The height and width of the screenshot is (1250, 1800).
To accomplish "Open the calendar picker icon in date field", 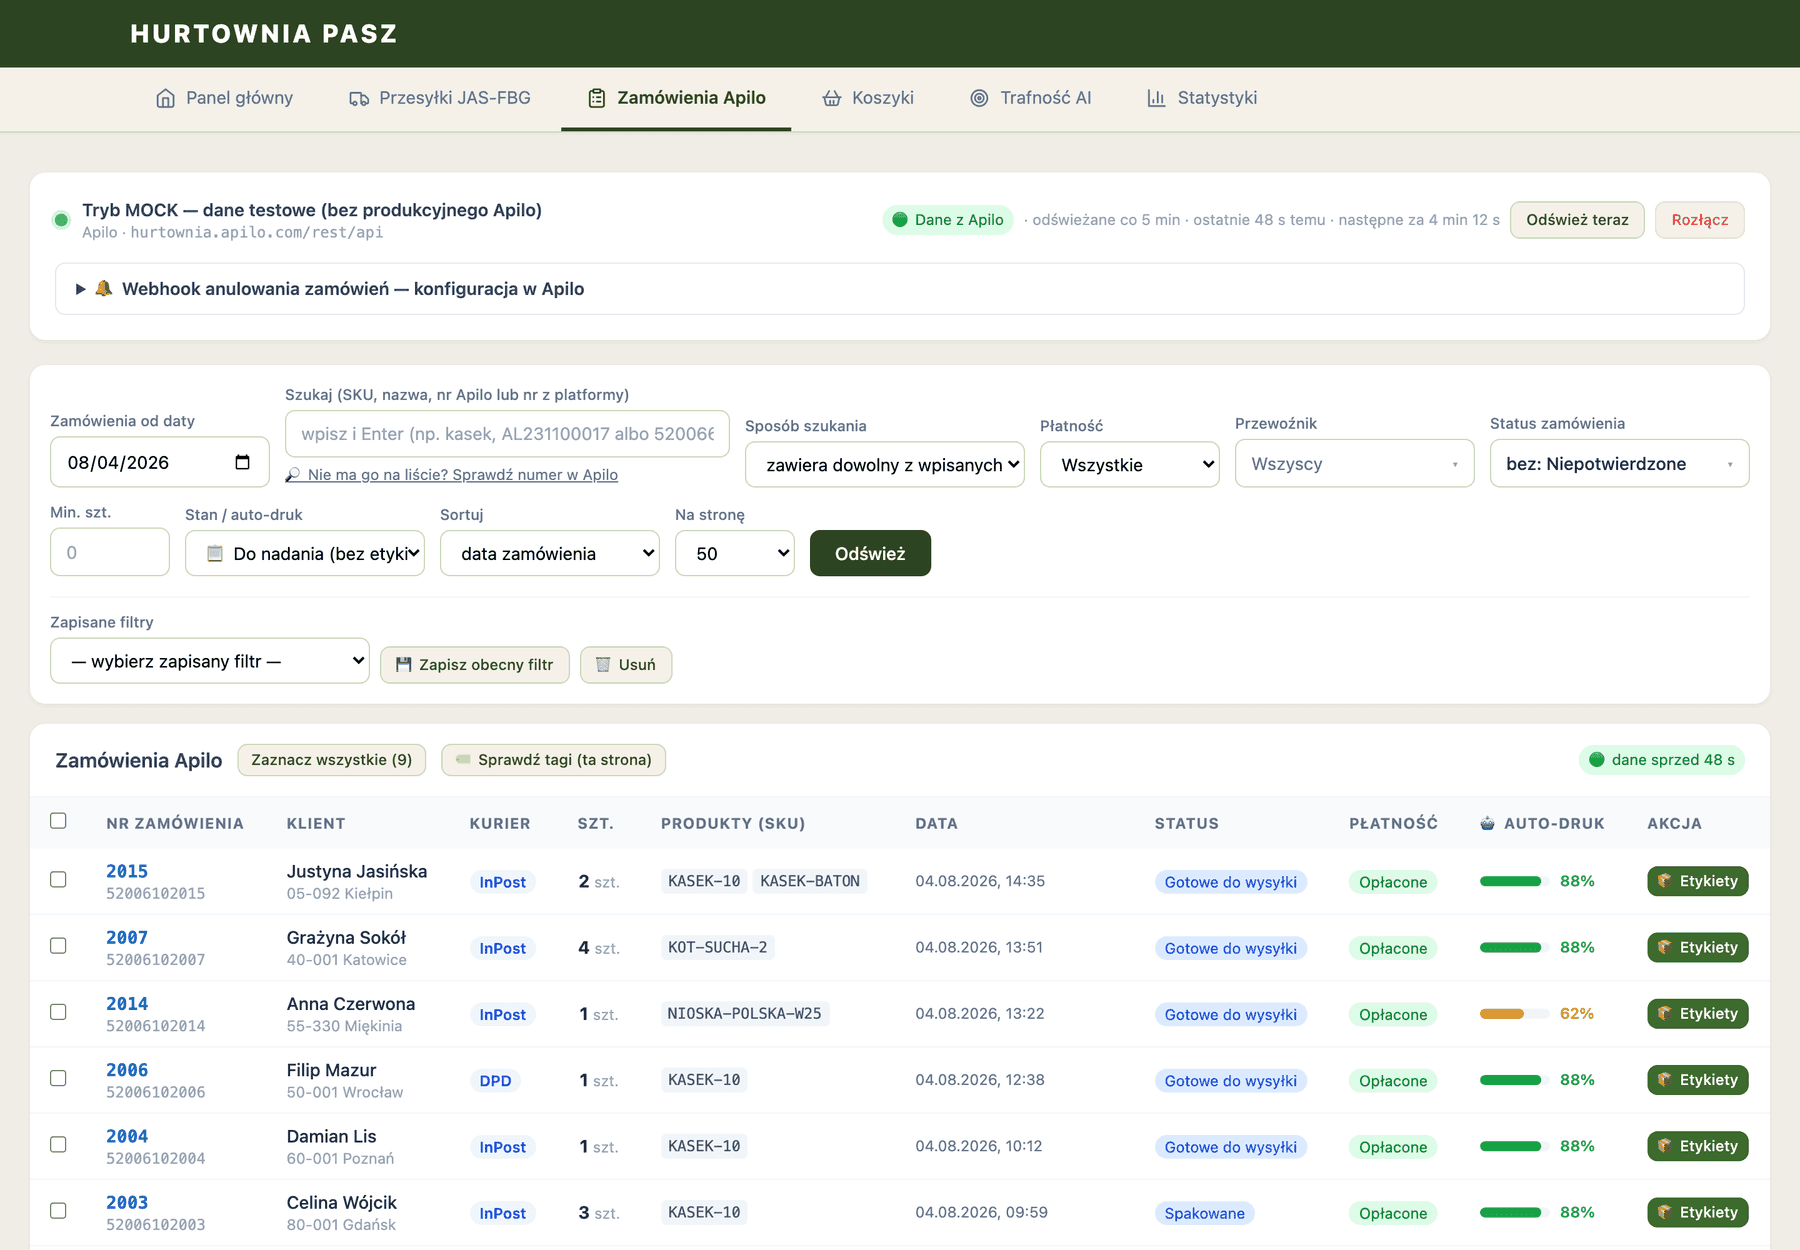I will coord(242,462).
